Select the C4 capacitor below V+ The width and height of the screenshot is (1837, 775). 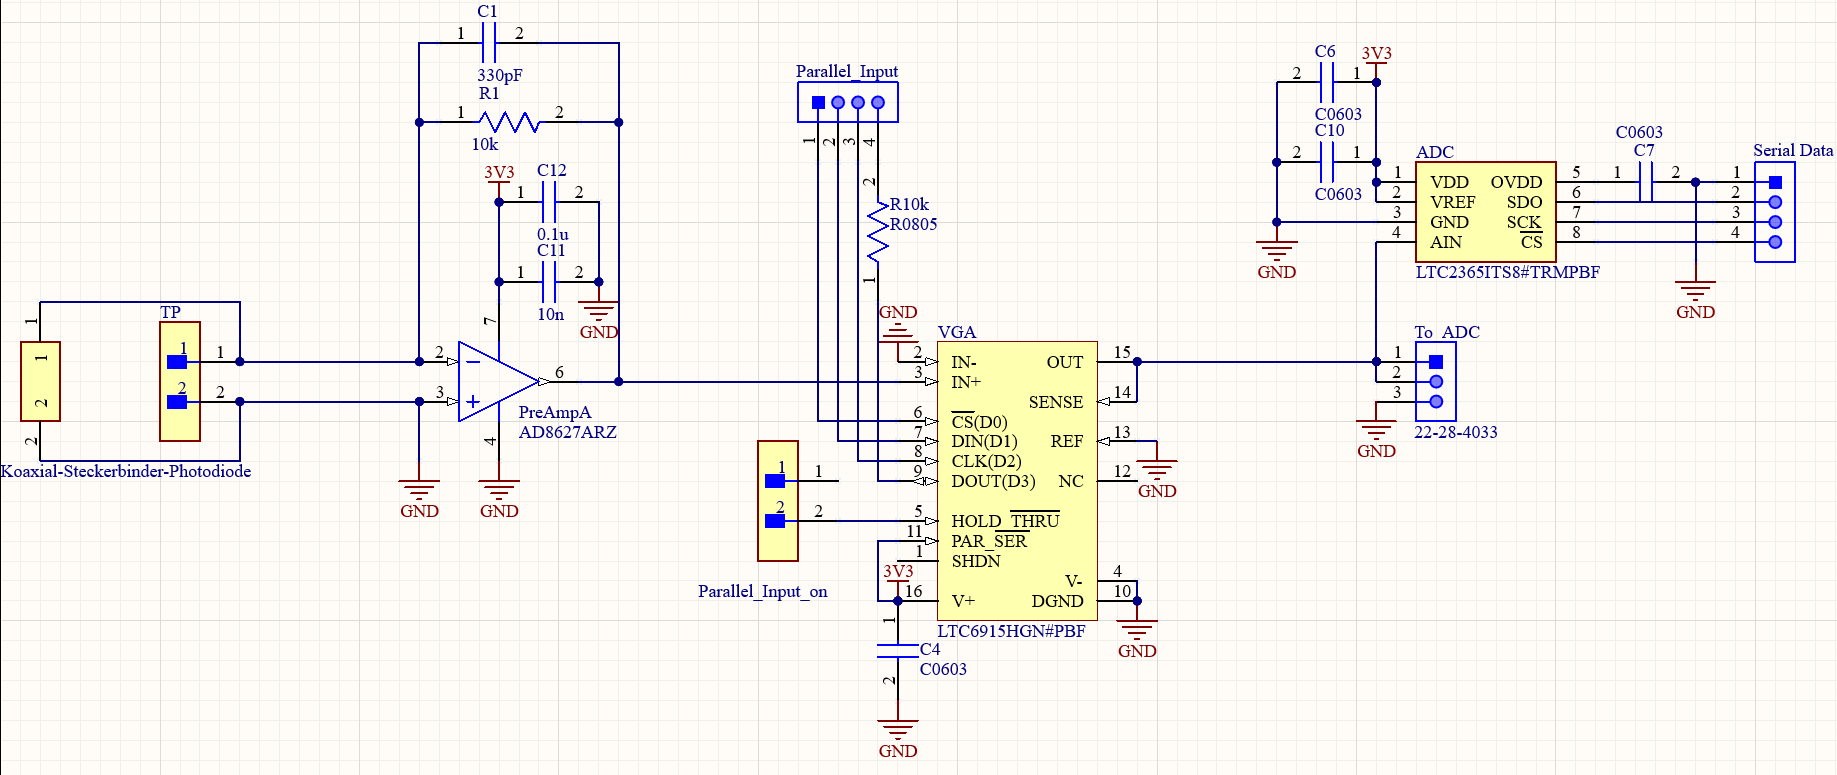point(897,650)
